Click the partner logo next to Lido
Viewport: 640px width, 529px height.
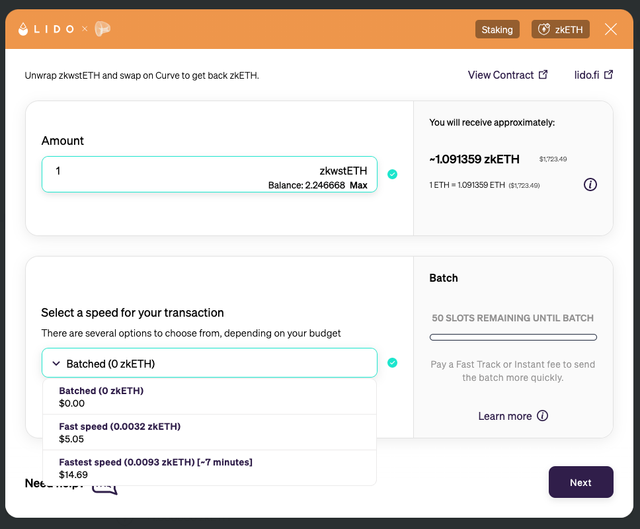click(102, 29)
